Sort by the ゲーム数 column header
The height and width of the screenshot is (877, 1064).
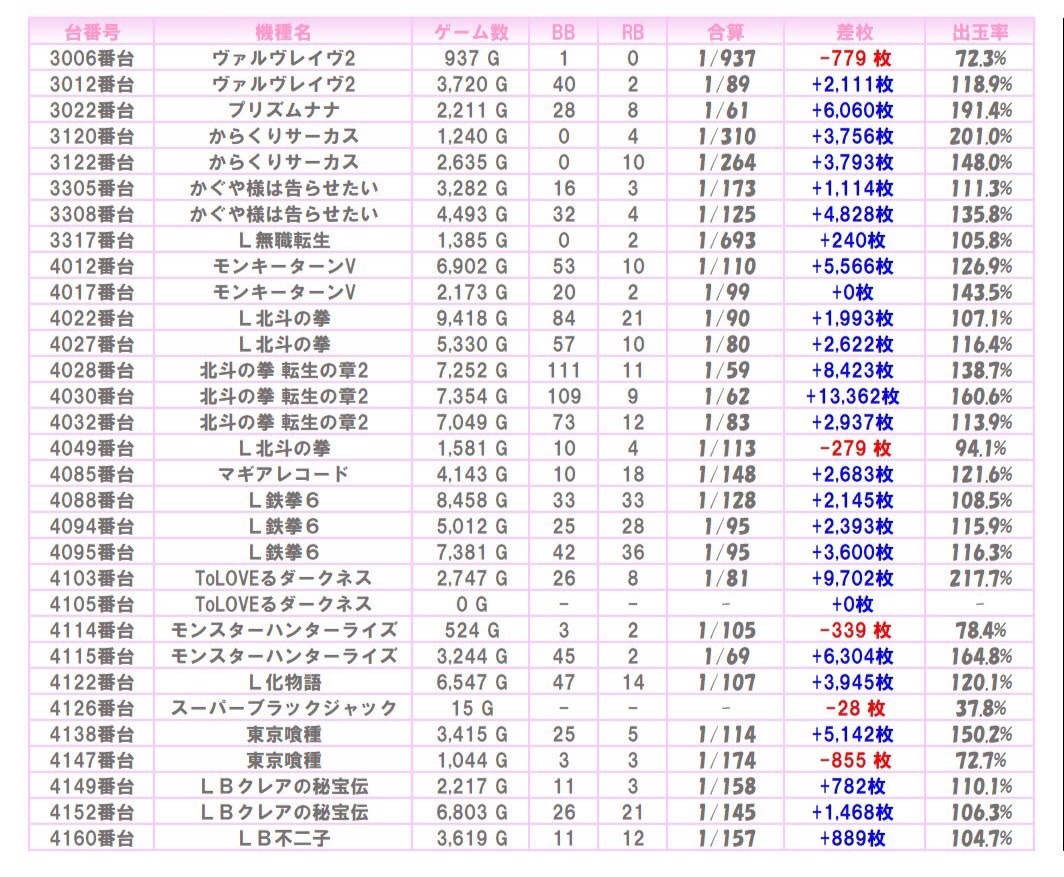tap(475, 32)
